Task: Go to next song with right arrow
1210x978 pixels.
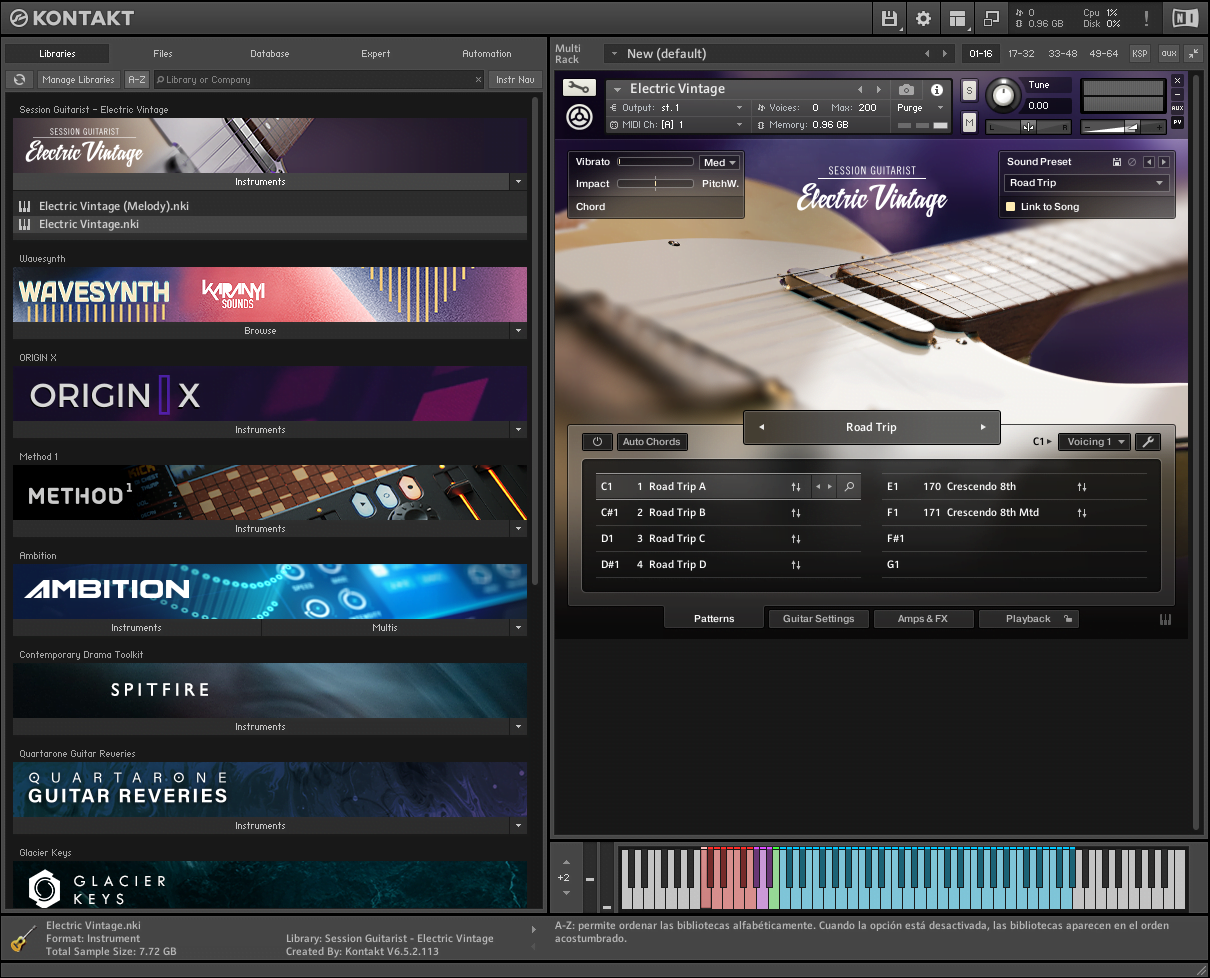Action: (x=983, y=427)
